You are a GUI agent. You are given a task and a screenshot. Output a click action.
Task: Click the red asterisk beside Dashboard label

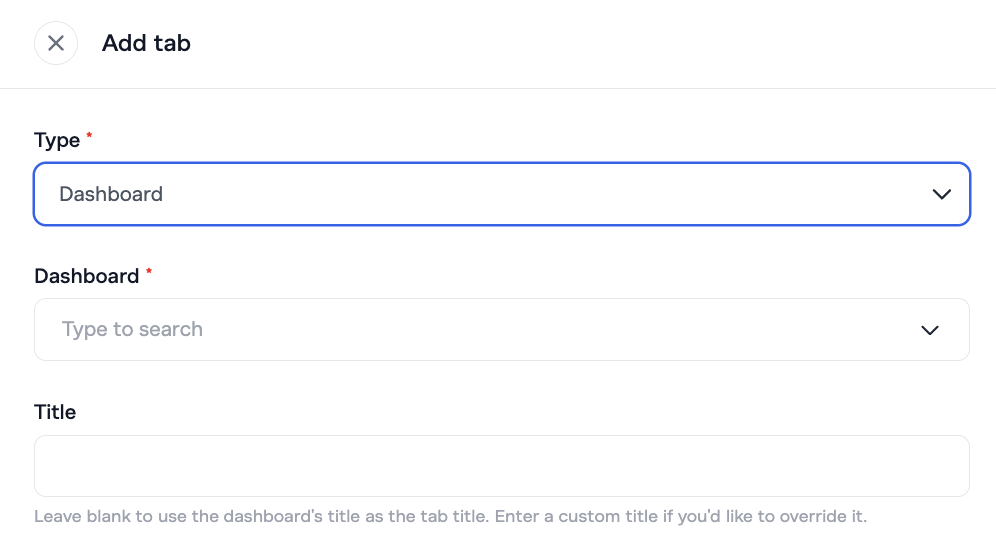149,272
